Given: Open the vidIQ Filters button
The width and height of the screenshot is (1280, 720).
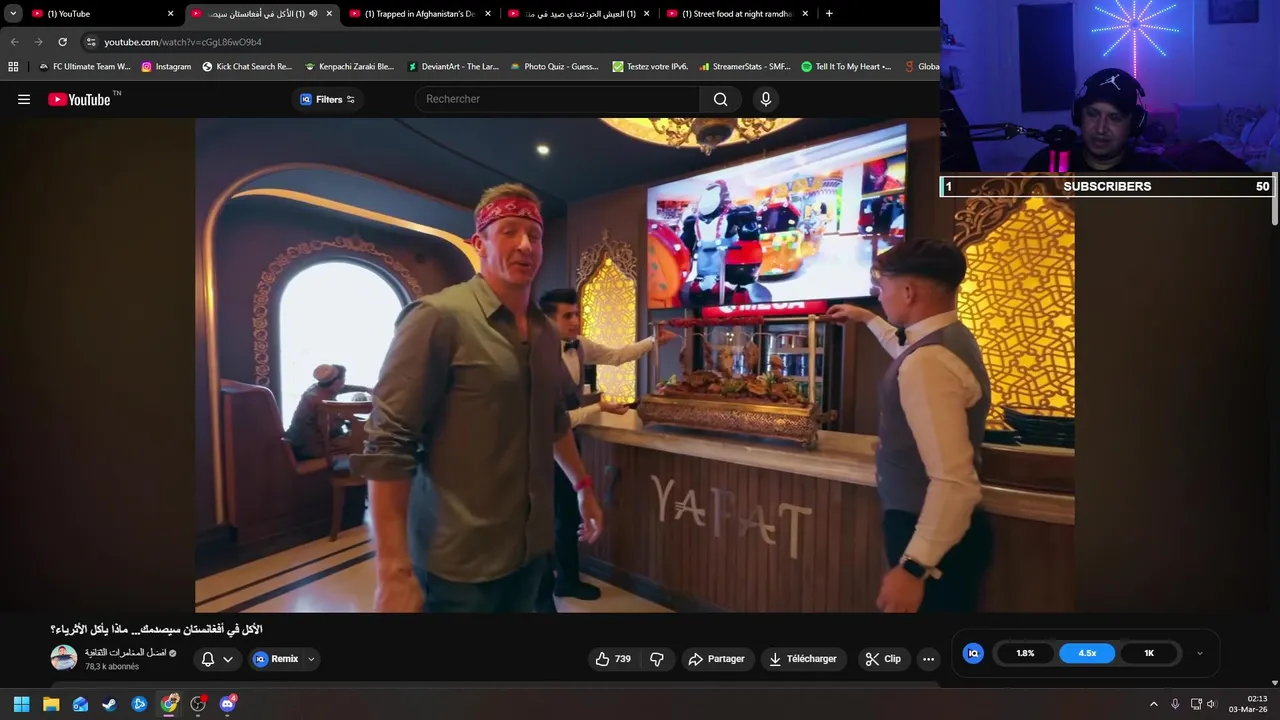Looking at the screenshot, I should click(x=328, y=99).
